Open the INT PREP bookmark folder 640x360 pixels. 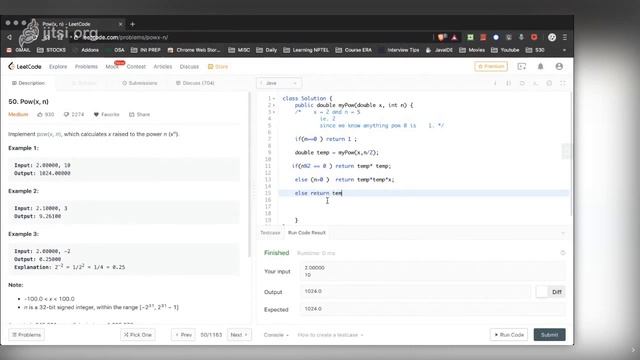(x=146, y=50)
